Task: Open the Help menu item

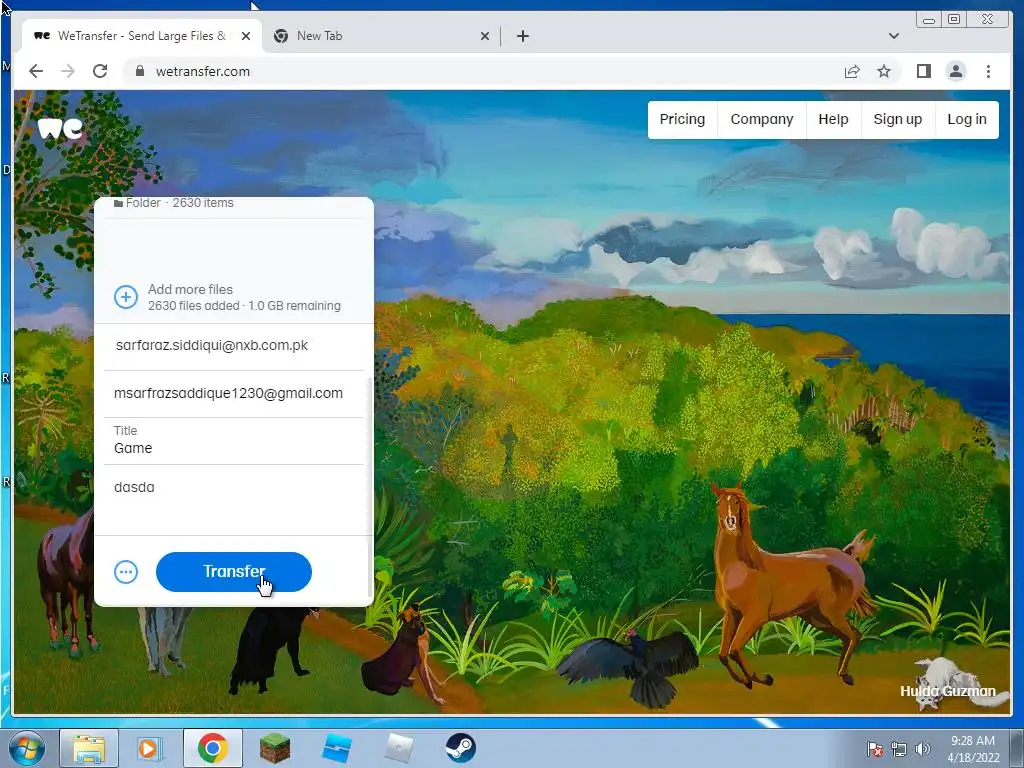Action: point(833,120)
